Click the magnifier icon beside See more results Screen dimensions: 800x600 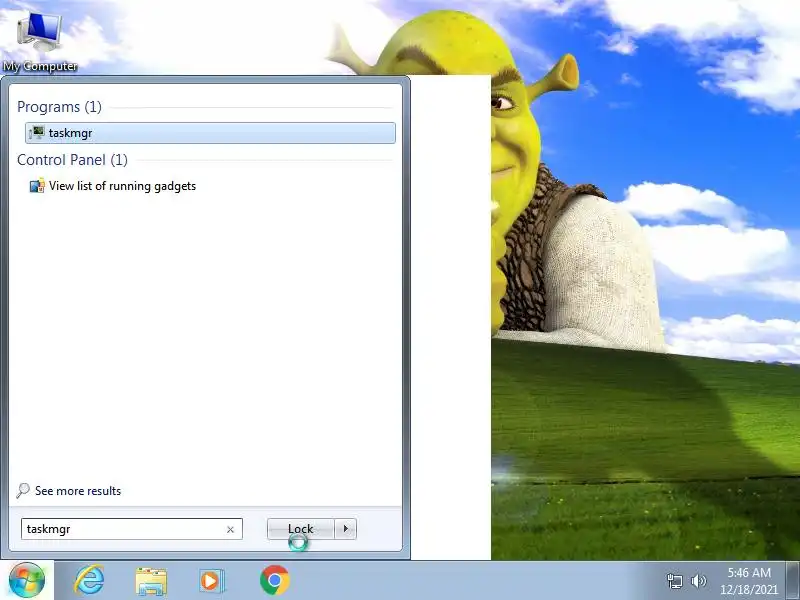(x=23, y=491)
